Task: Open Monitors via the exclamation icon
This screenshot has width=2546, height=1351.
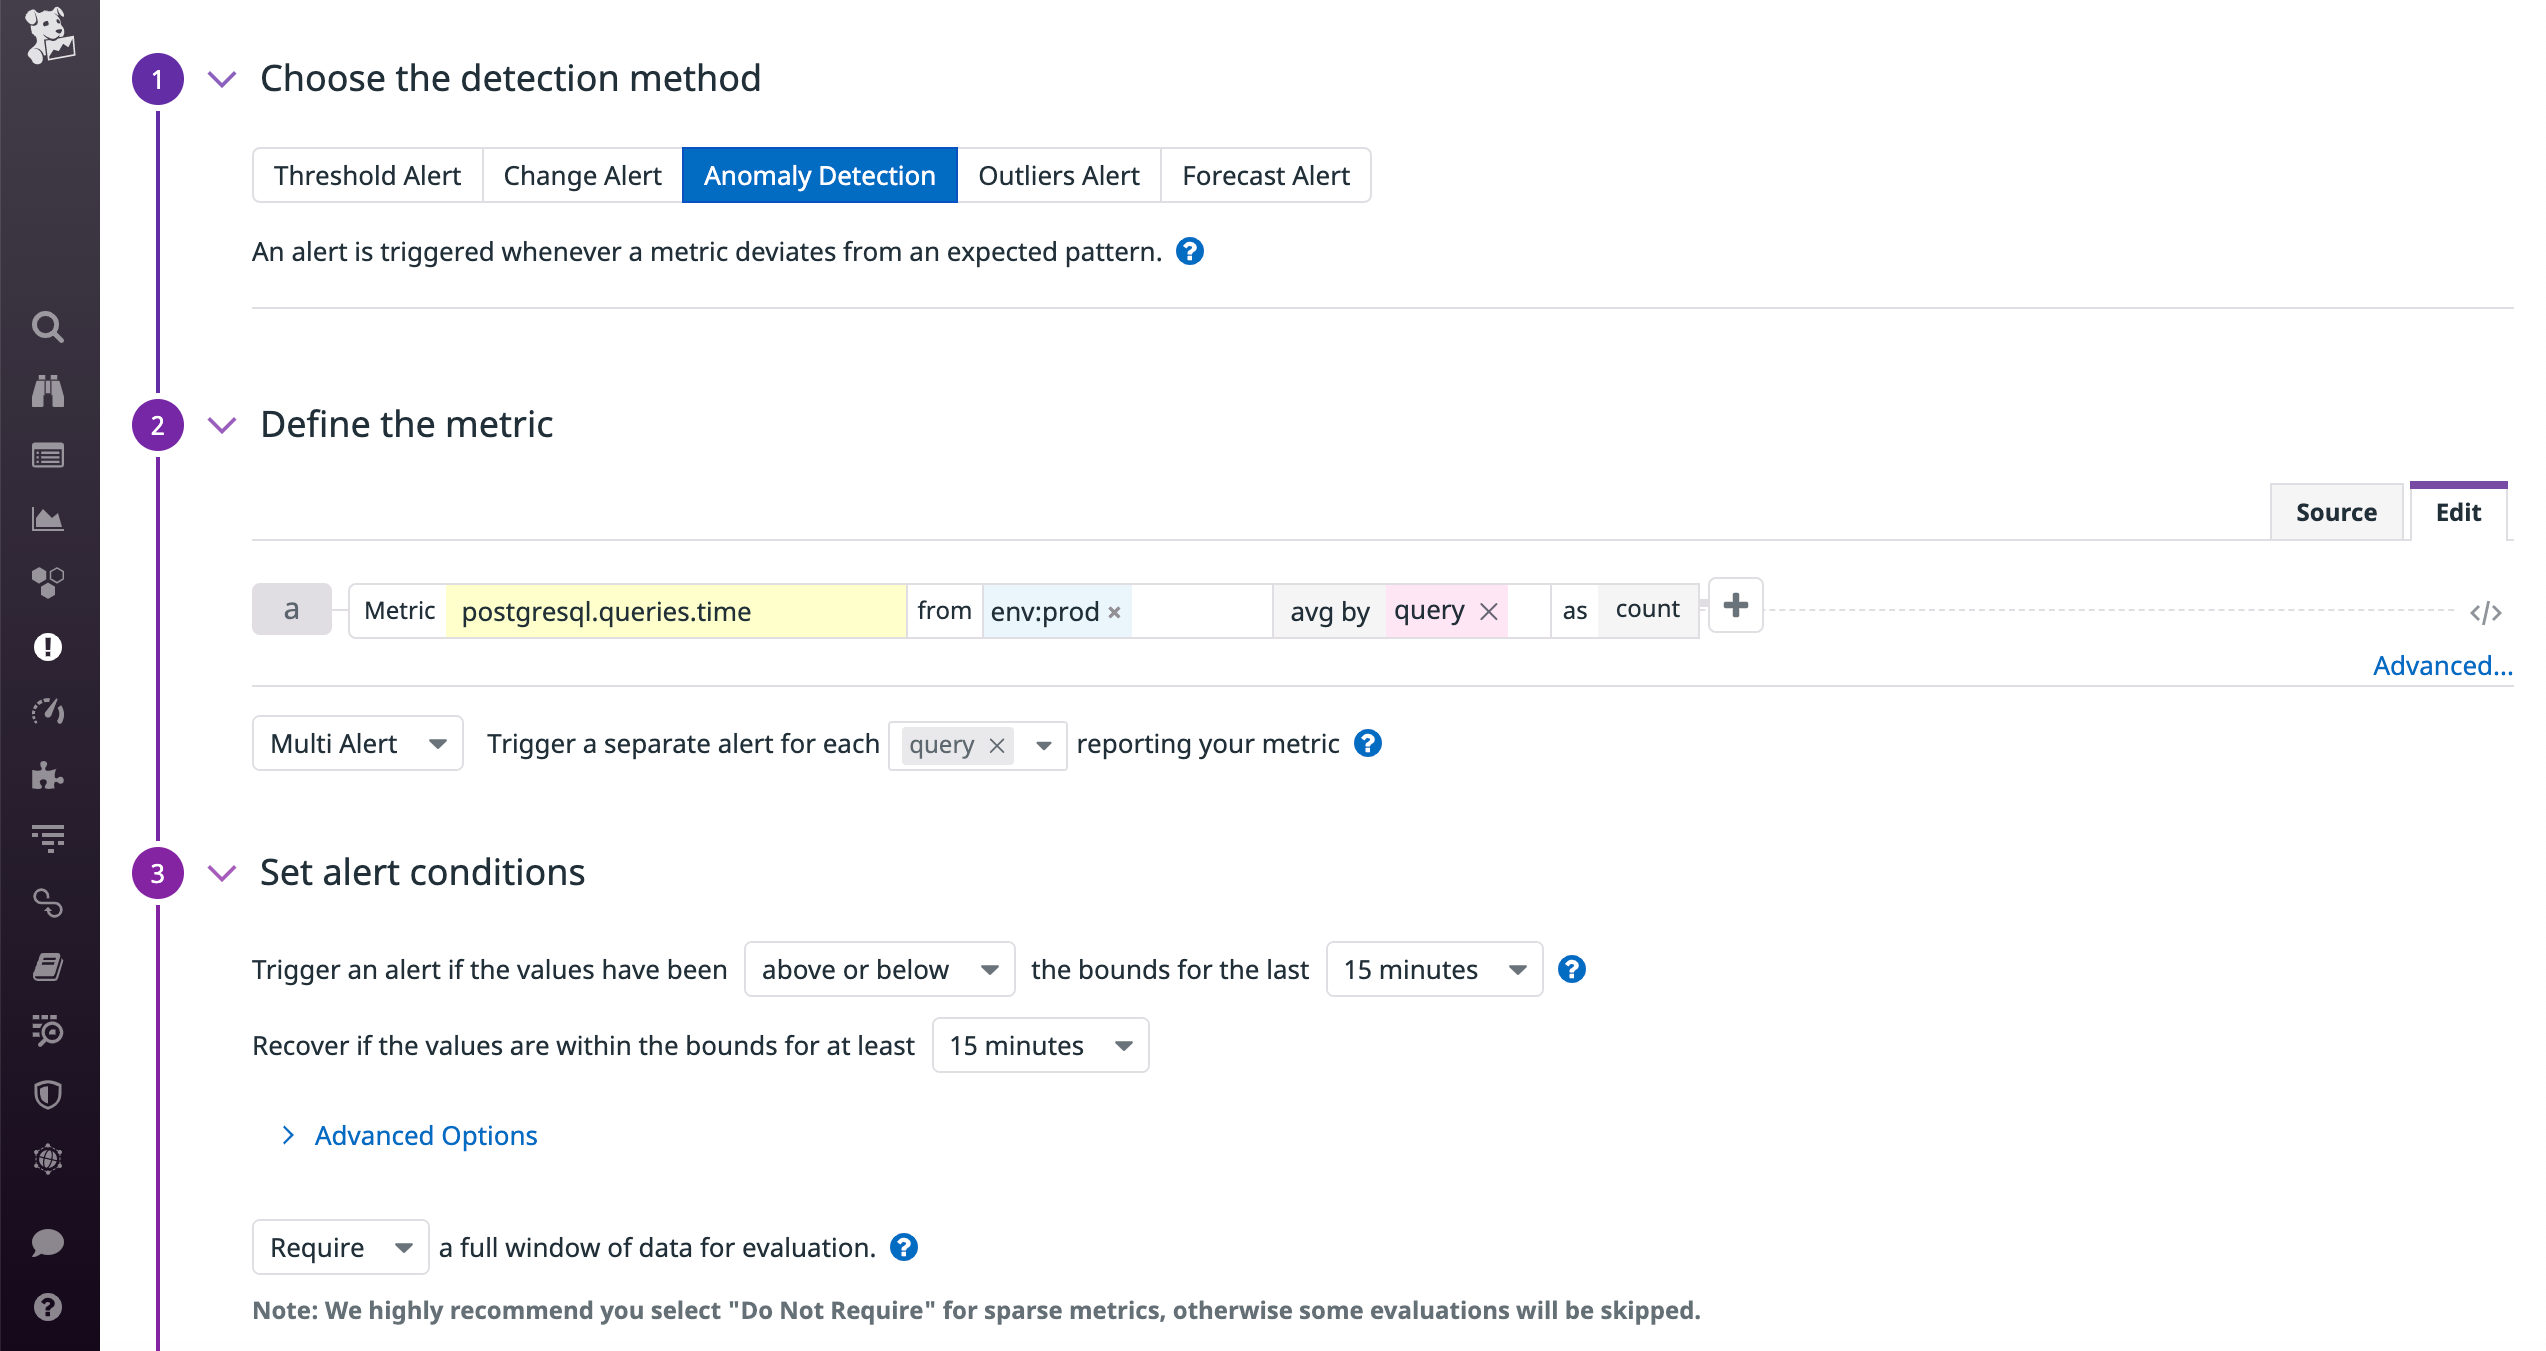Action: coord(48,647)
